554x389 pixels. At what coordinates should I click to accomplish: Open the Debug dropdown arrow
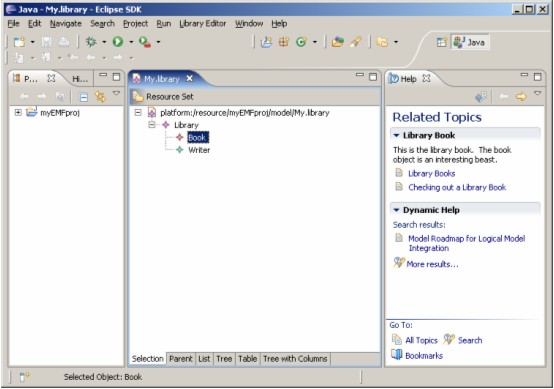pyautogui.click(x=104, y=42)
